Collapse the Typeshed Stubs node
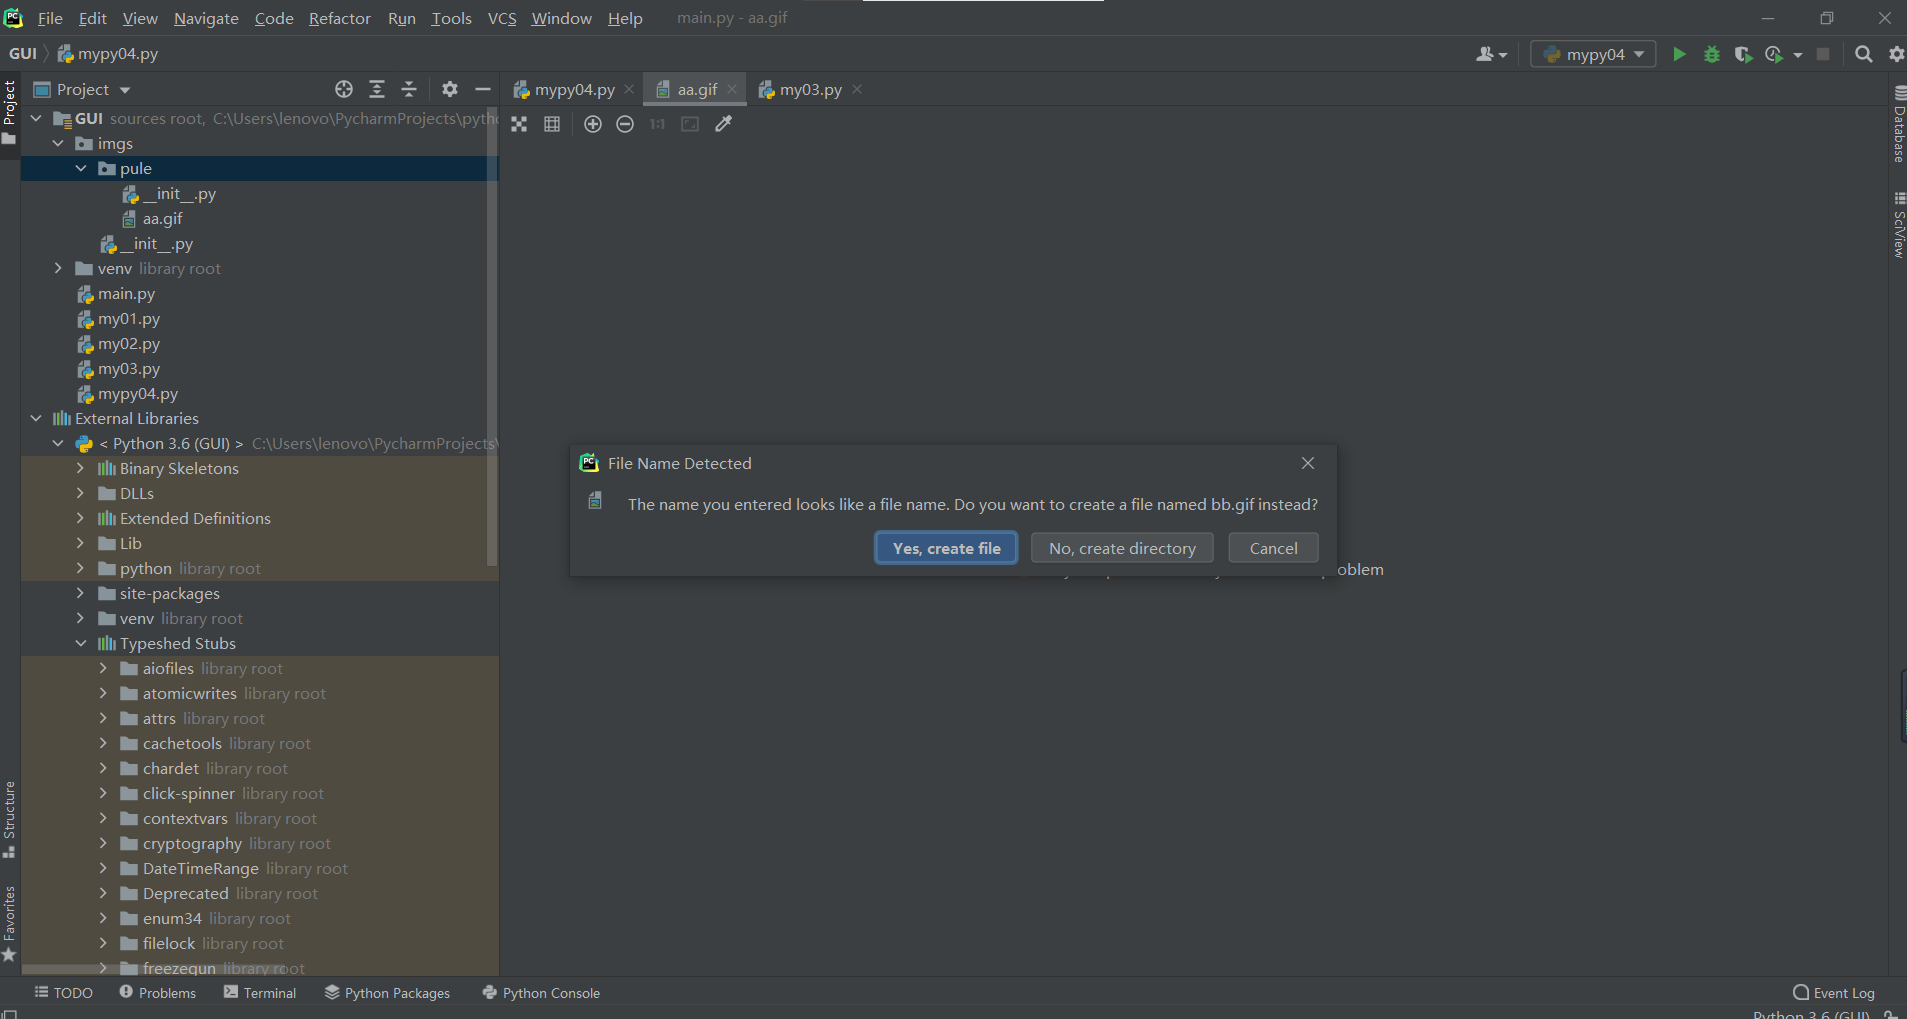This screenshot has width=1907, height=1019. 81,643
